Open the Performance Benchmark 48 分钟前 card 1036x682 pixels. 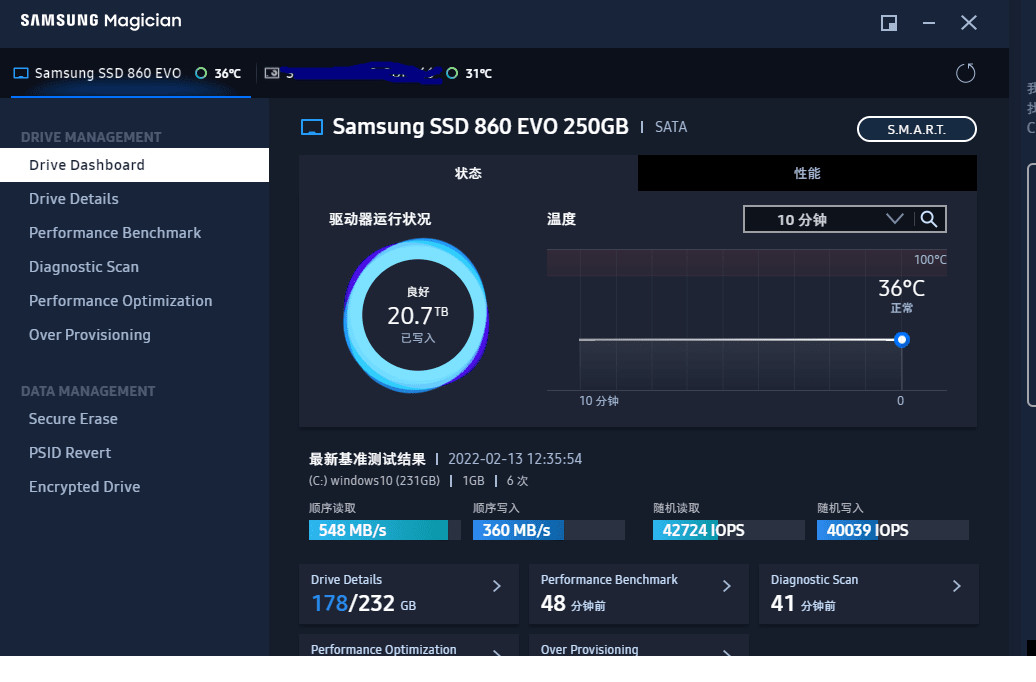click(638, 594)
